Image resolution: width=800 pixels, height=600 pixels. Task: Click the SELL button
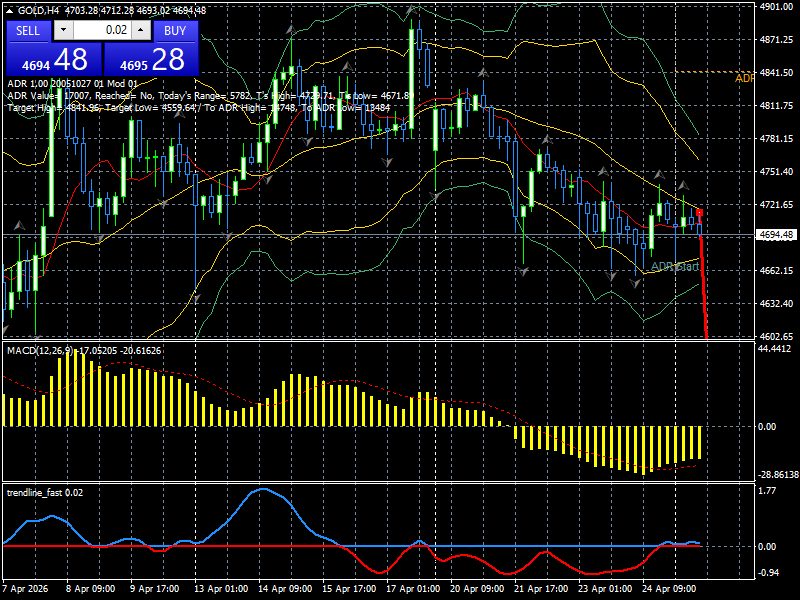pyautogui.click(x=28, y=31)
